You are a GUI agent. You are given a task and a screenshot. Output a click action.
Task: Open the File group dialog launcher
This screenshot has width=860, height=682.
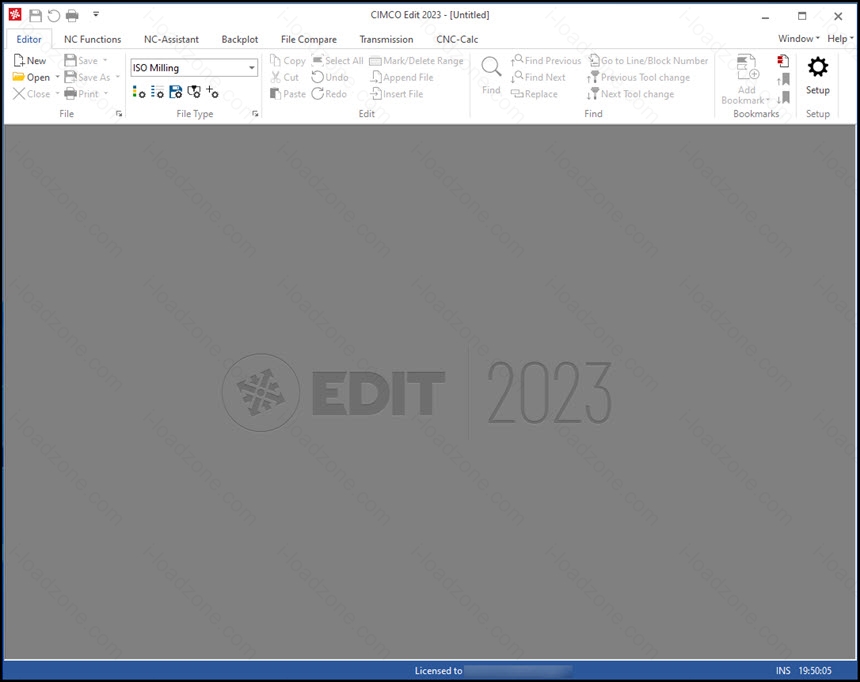point(118,114)
